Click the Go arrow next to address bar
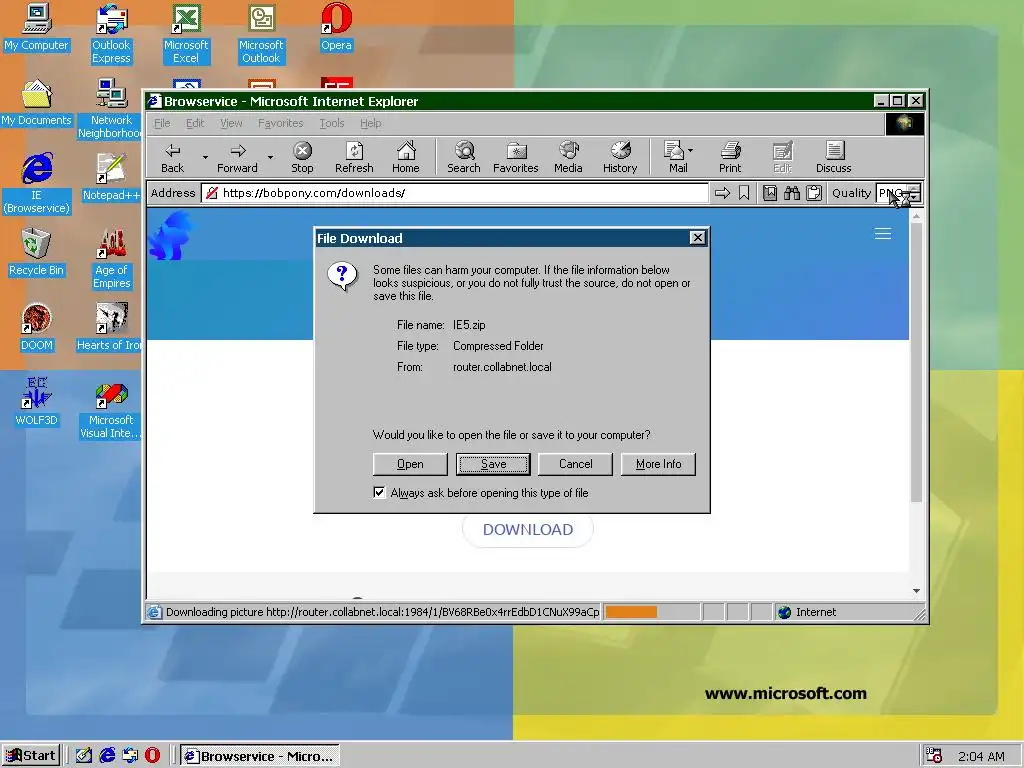 point(722,193)
